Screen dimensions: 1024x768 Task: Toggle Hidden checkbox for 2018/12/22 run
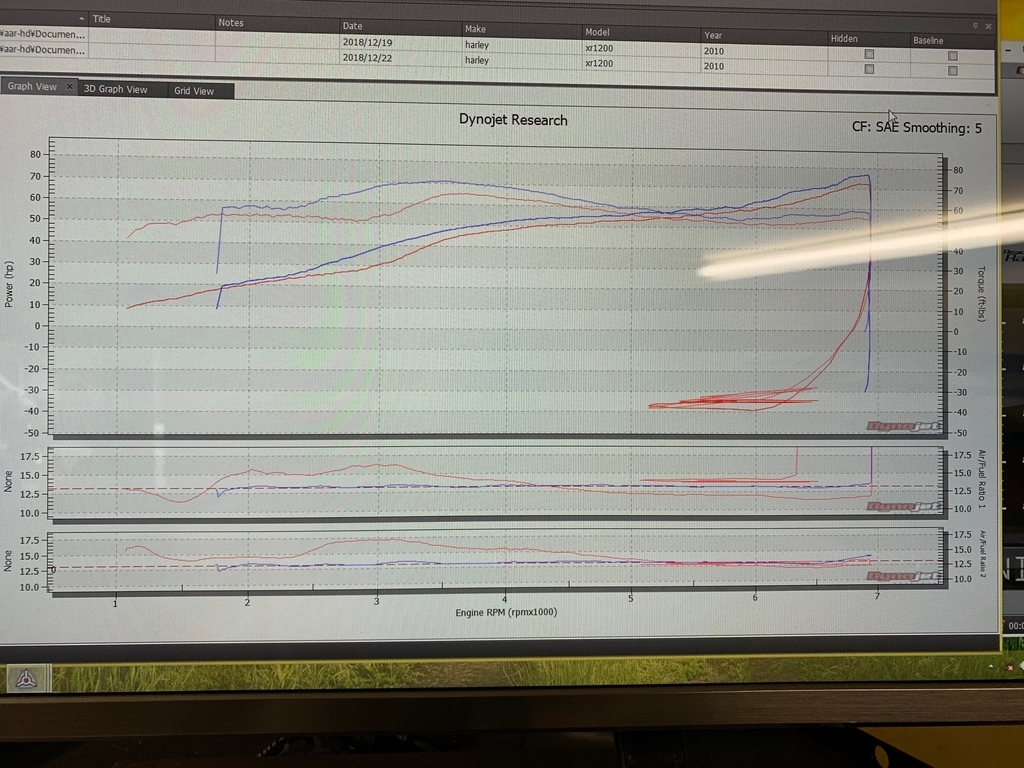tap(869, 69)
